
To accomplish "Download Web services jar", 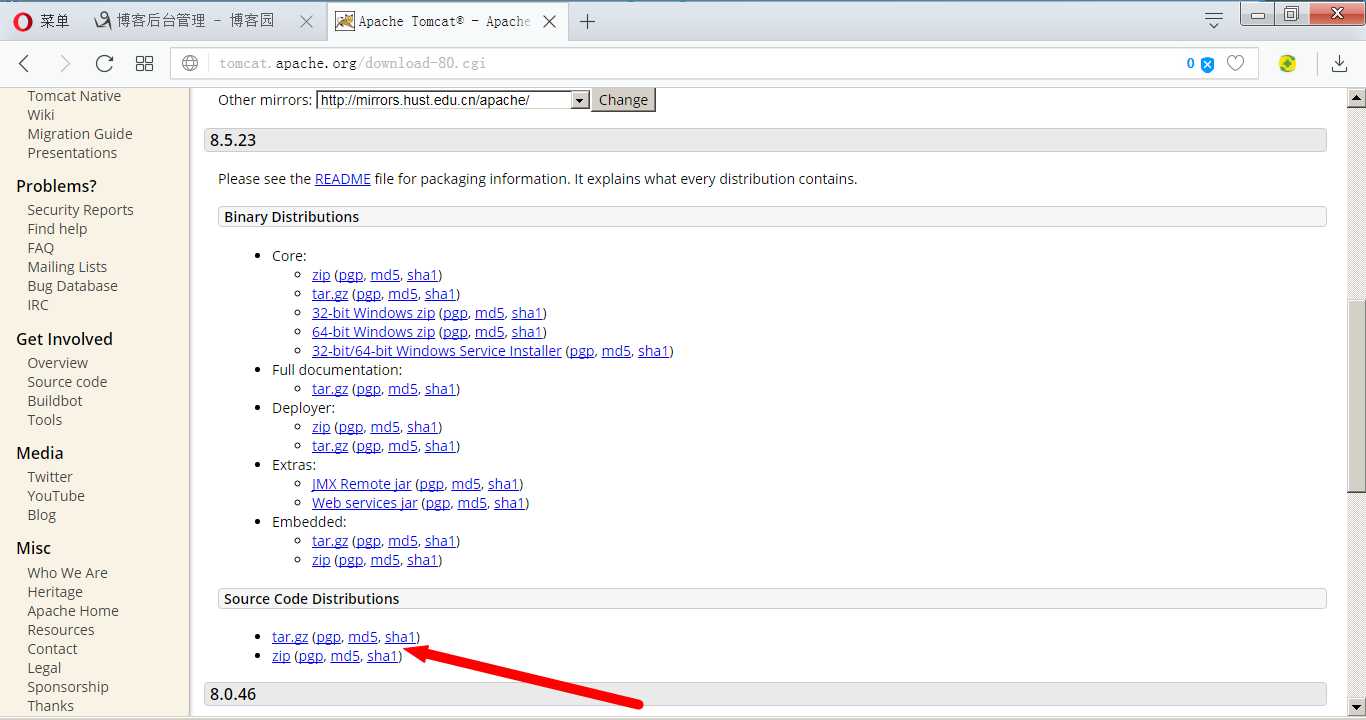I will 365,503.
